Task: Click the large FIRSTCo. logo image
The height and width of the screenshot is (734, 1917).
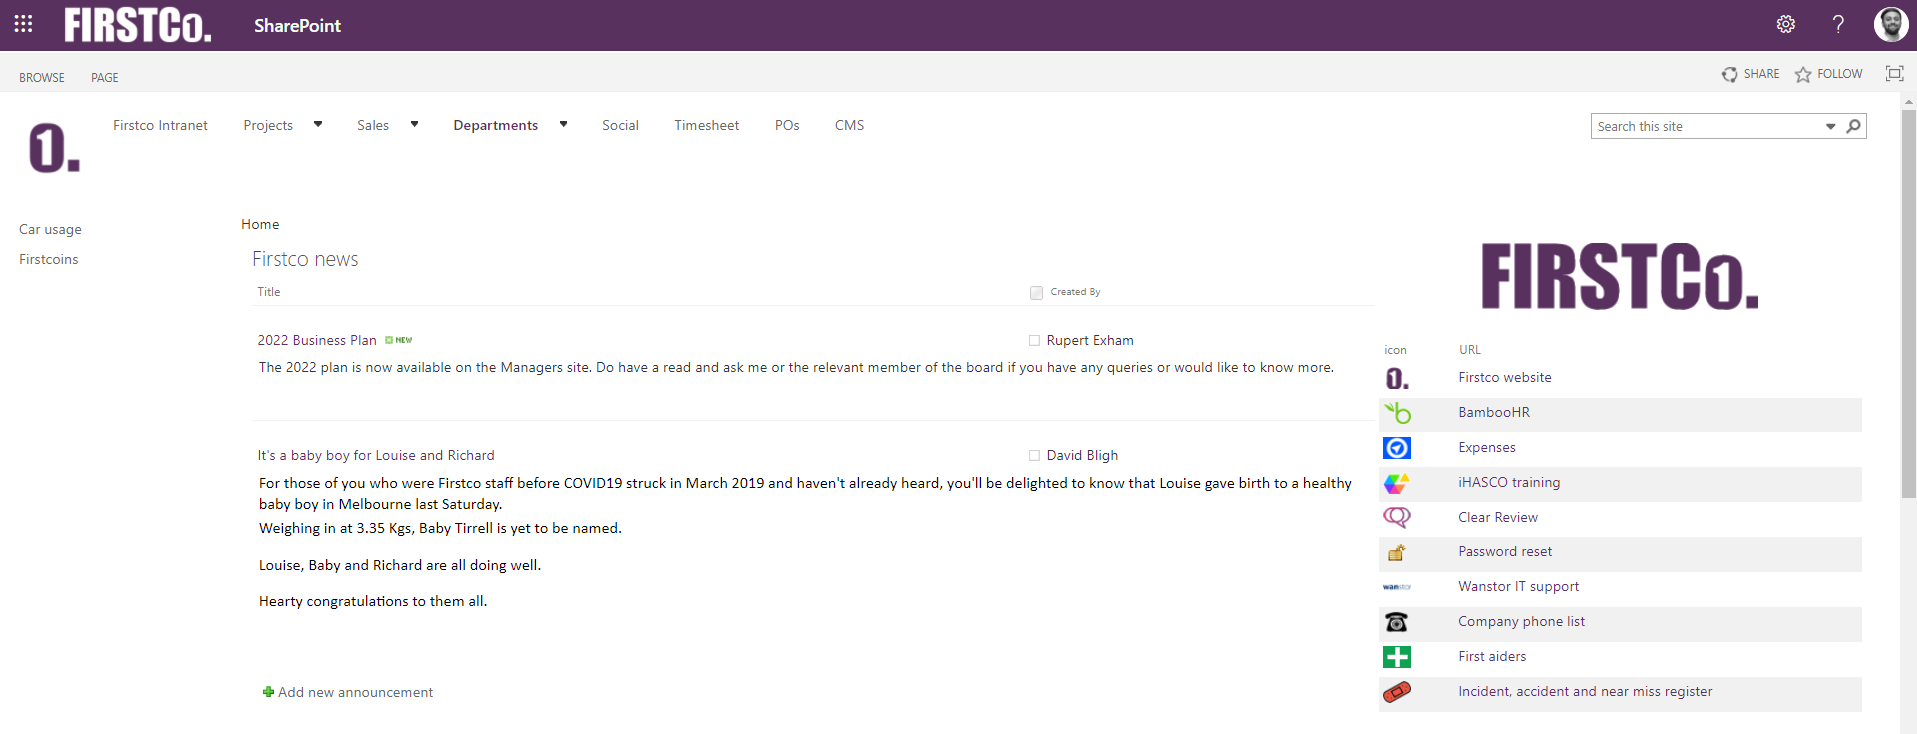Action: [1620, 276]
